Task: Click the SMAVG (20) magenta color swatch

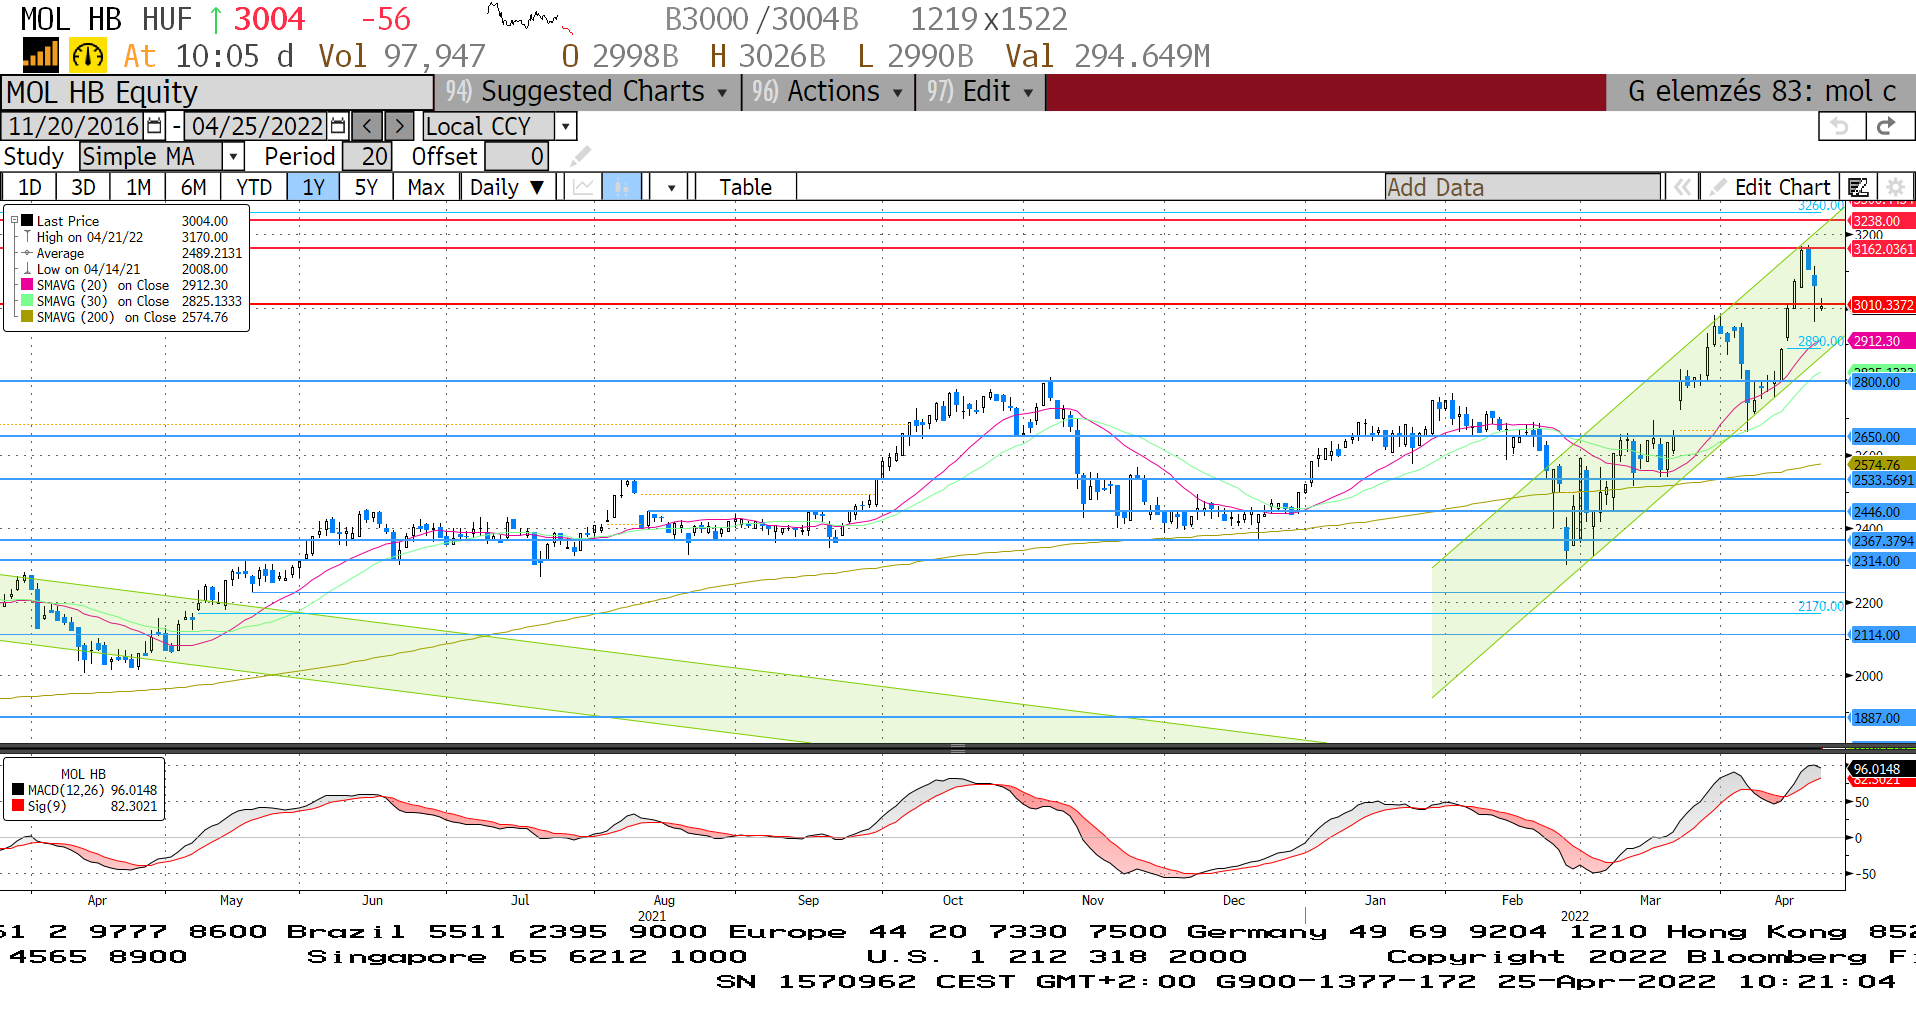Action: click(x=28, y=285)
